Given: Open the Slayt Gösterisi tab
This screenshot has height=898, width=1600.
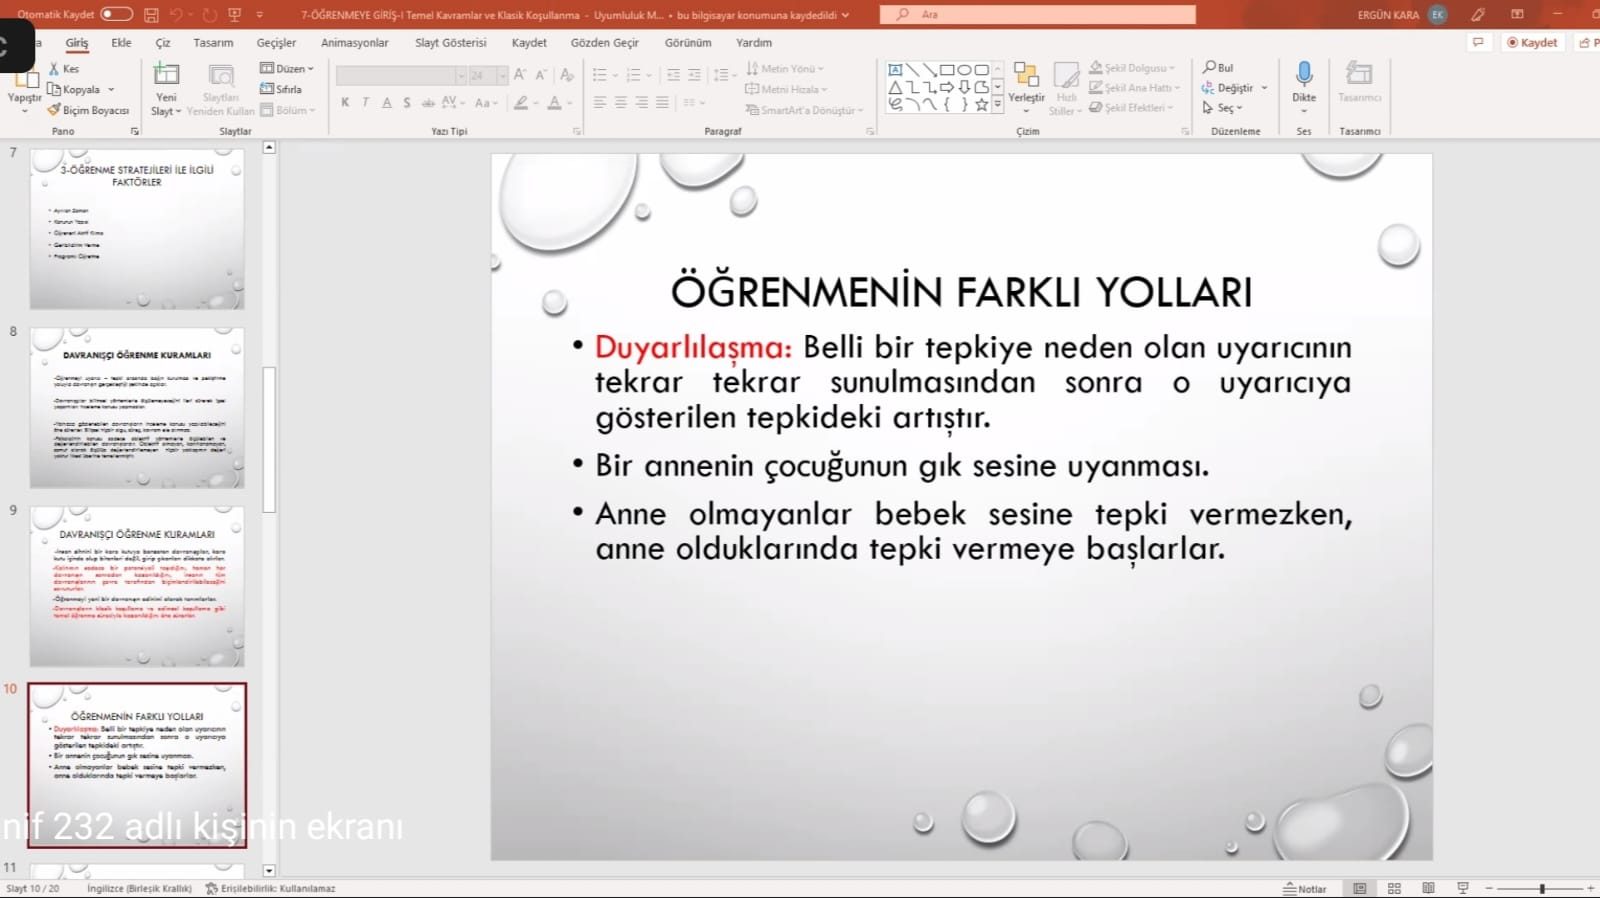Looking at the screenshot, I should pos(451,43).
